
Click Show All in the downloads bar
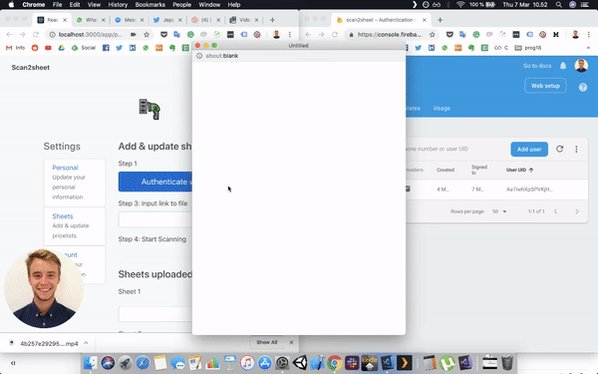pyautogui.click(x=267, y=342)
